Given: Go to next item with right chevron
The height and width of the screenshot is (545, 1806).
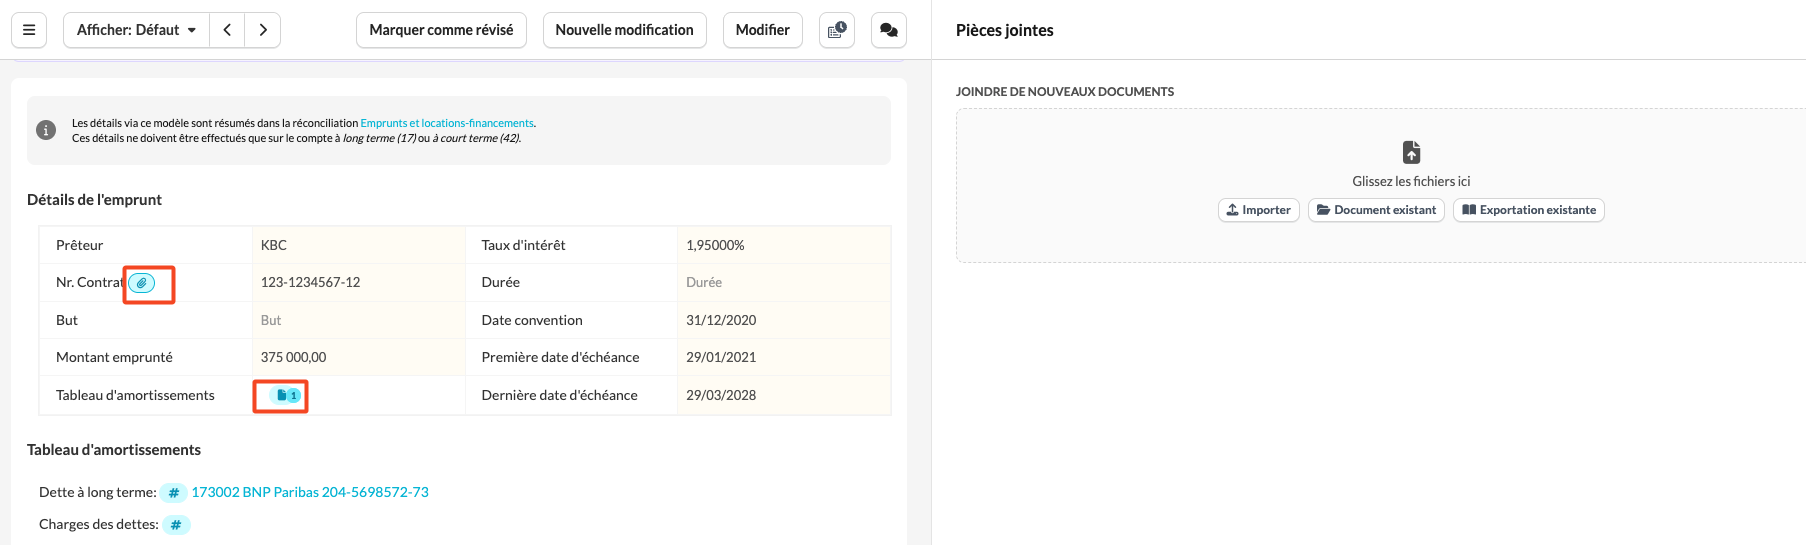Looking at the screenshot, I should 263,30.
